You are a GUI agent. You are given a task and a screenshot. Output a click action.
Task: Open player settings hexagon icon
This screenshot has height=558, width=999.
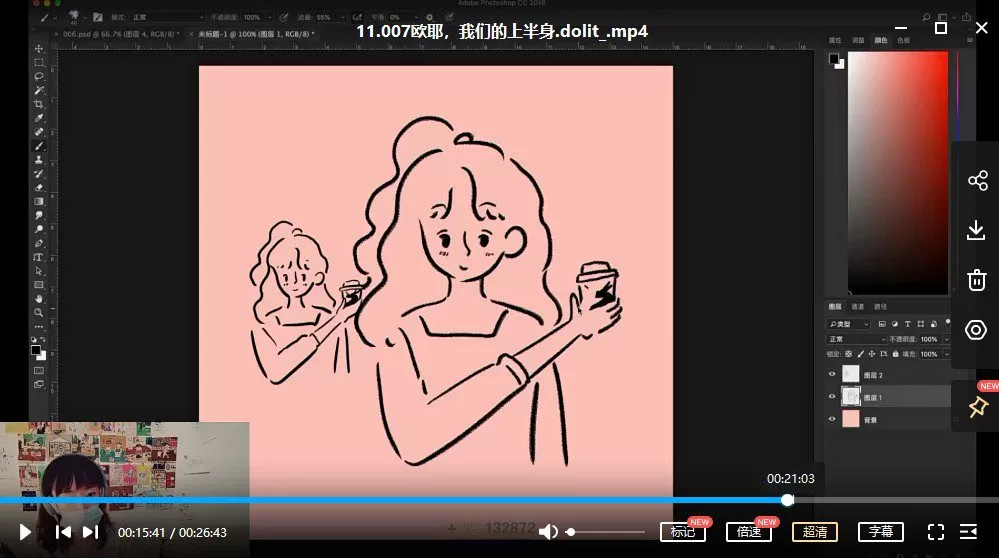[976, 330]
